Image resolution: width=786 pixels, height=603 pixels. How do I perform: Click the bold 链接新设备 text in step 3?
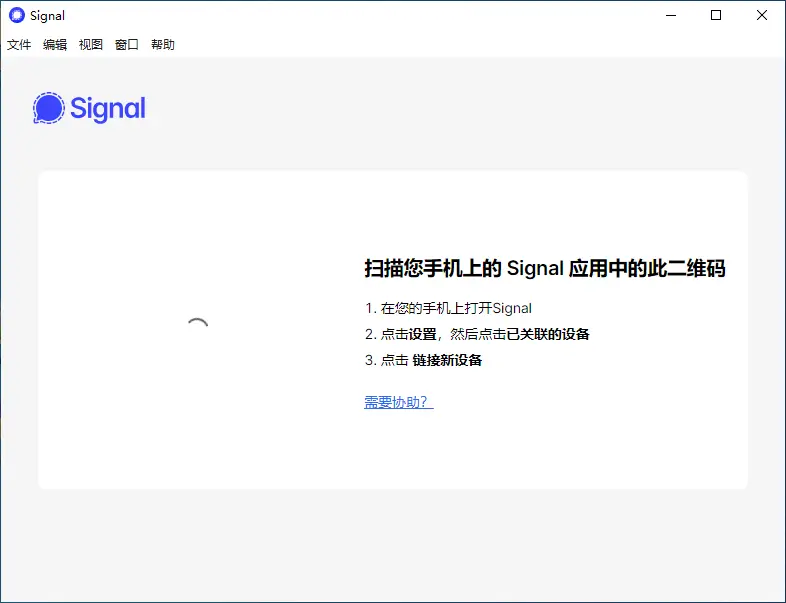[447, 360]
